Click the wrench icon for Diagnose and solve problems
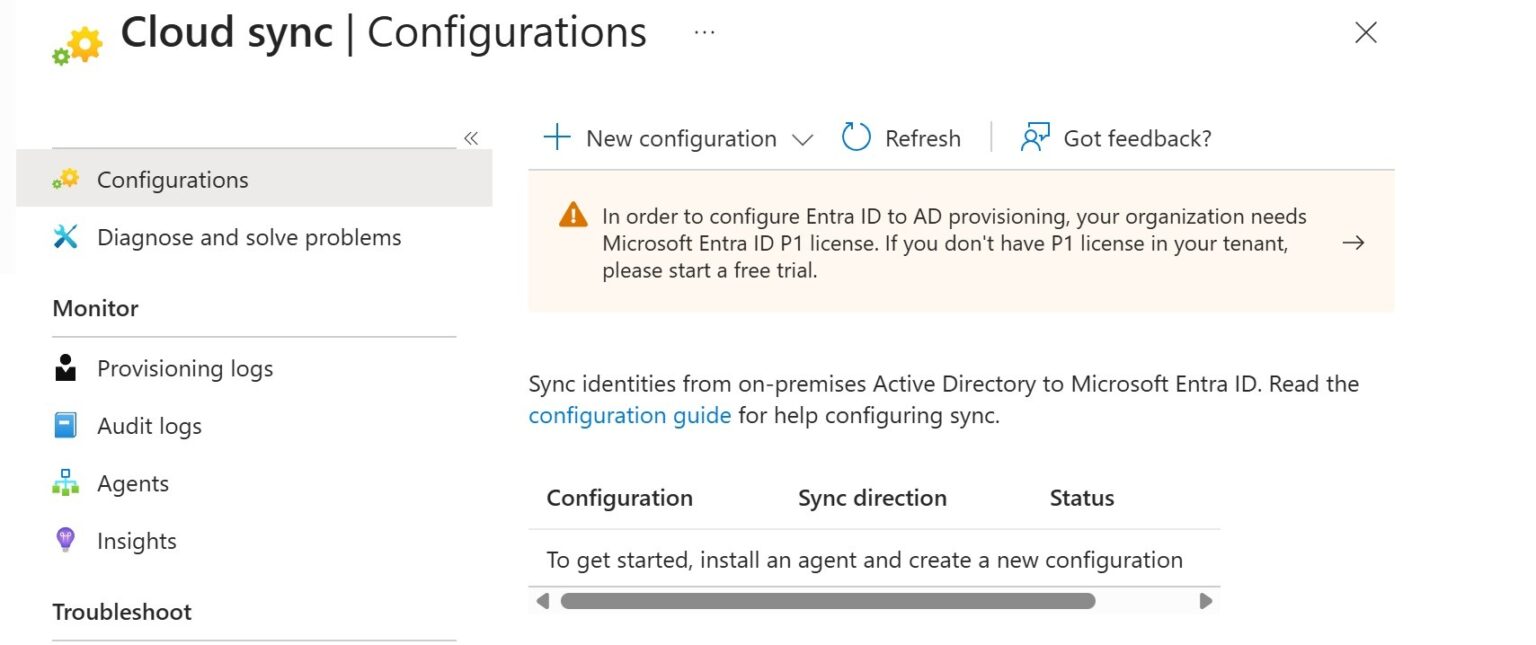Screen dimensions: 1536x645 click(x=66, y=237)
